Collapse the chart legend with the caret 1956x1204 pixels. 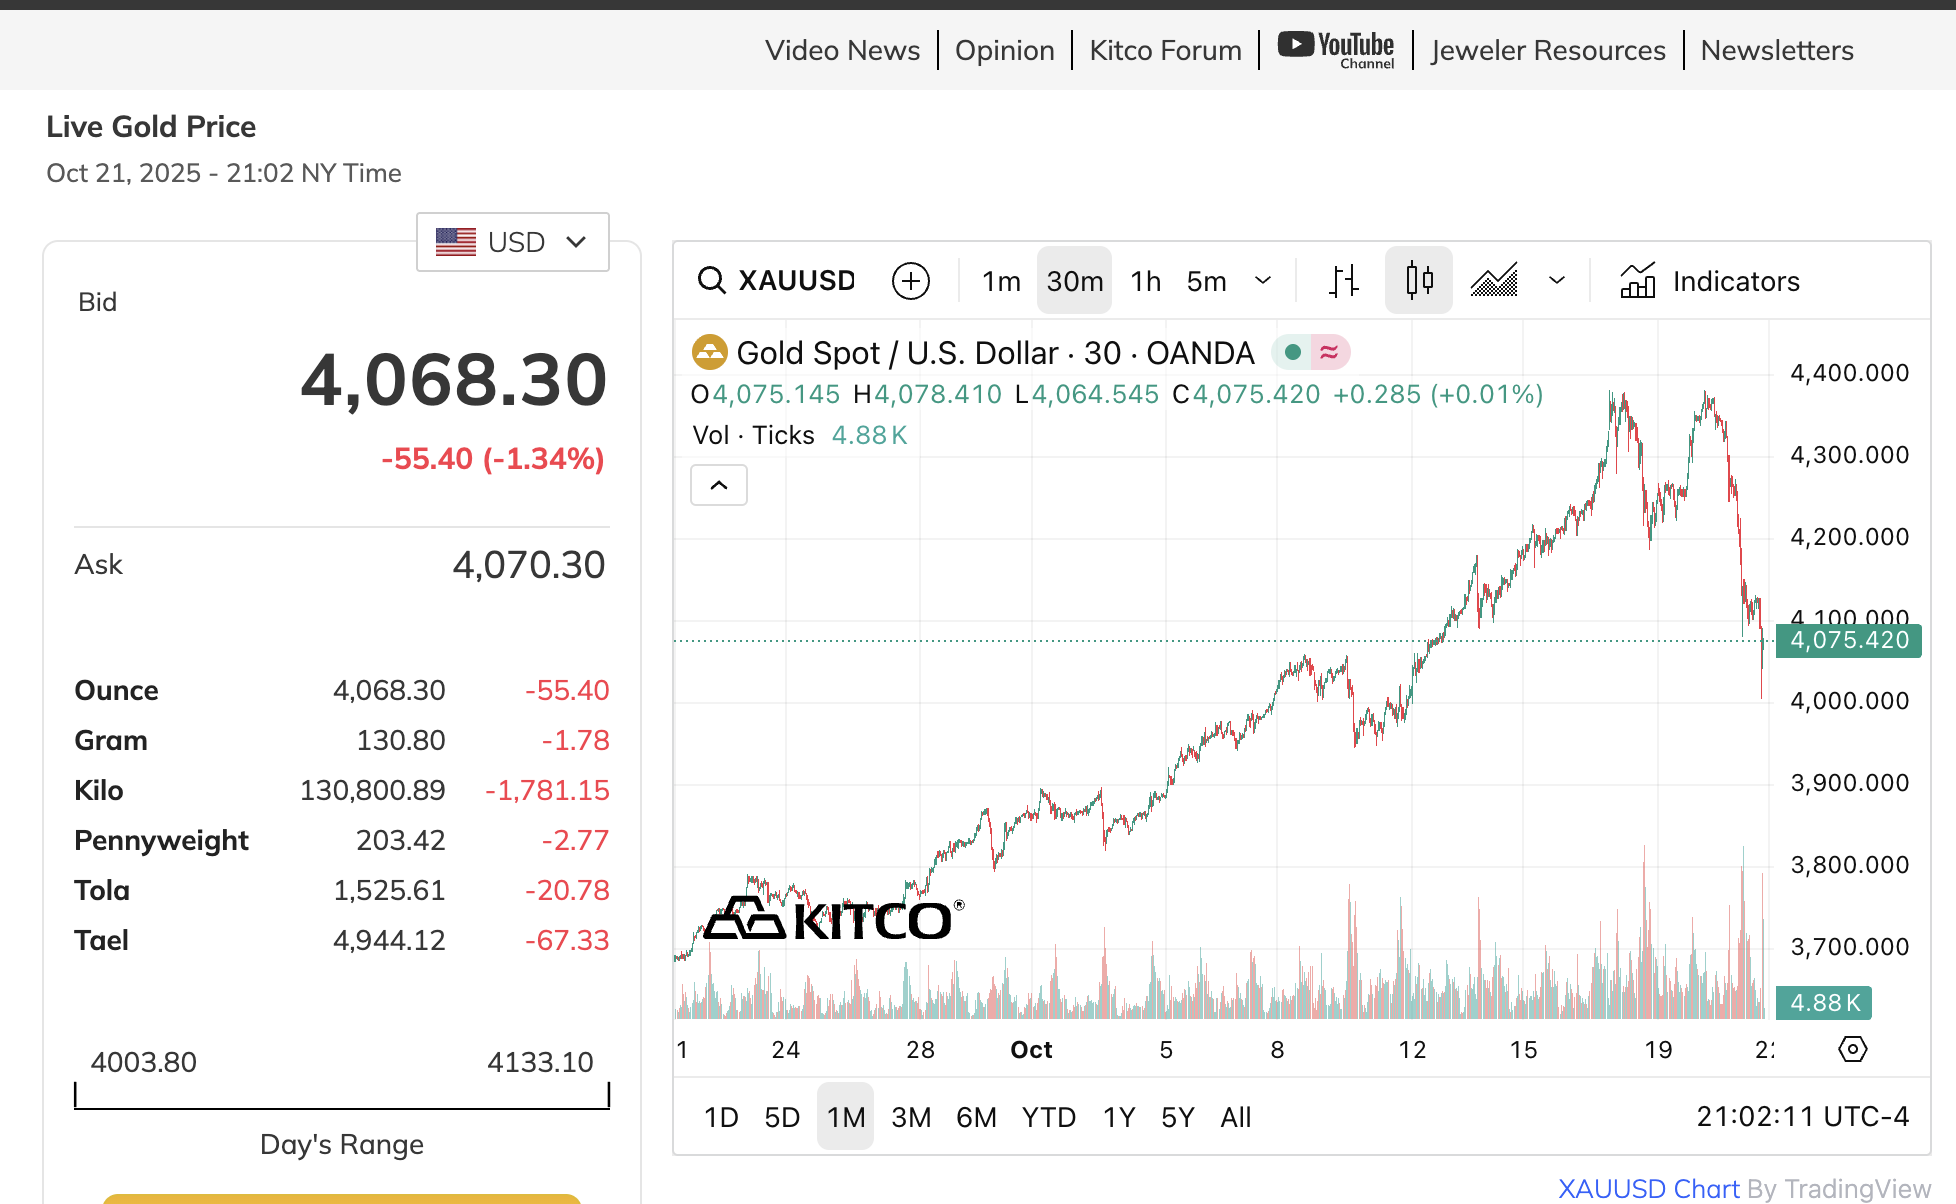[719, 486]
